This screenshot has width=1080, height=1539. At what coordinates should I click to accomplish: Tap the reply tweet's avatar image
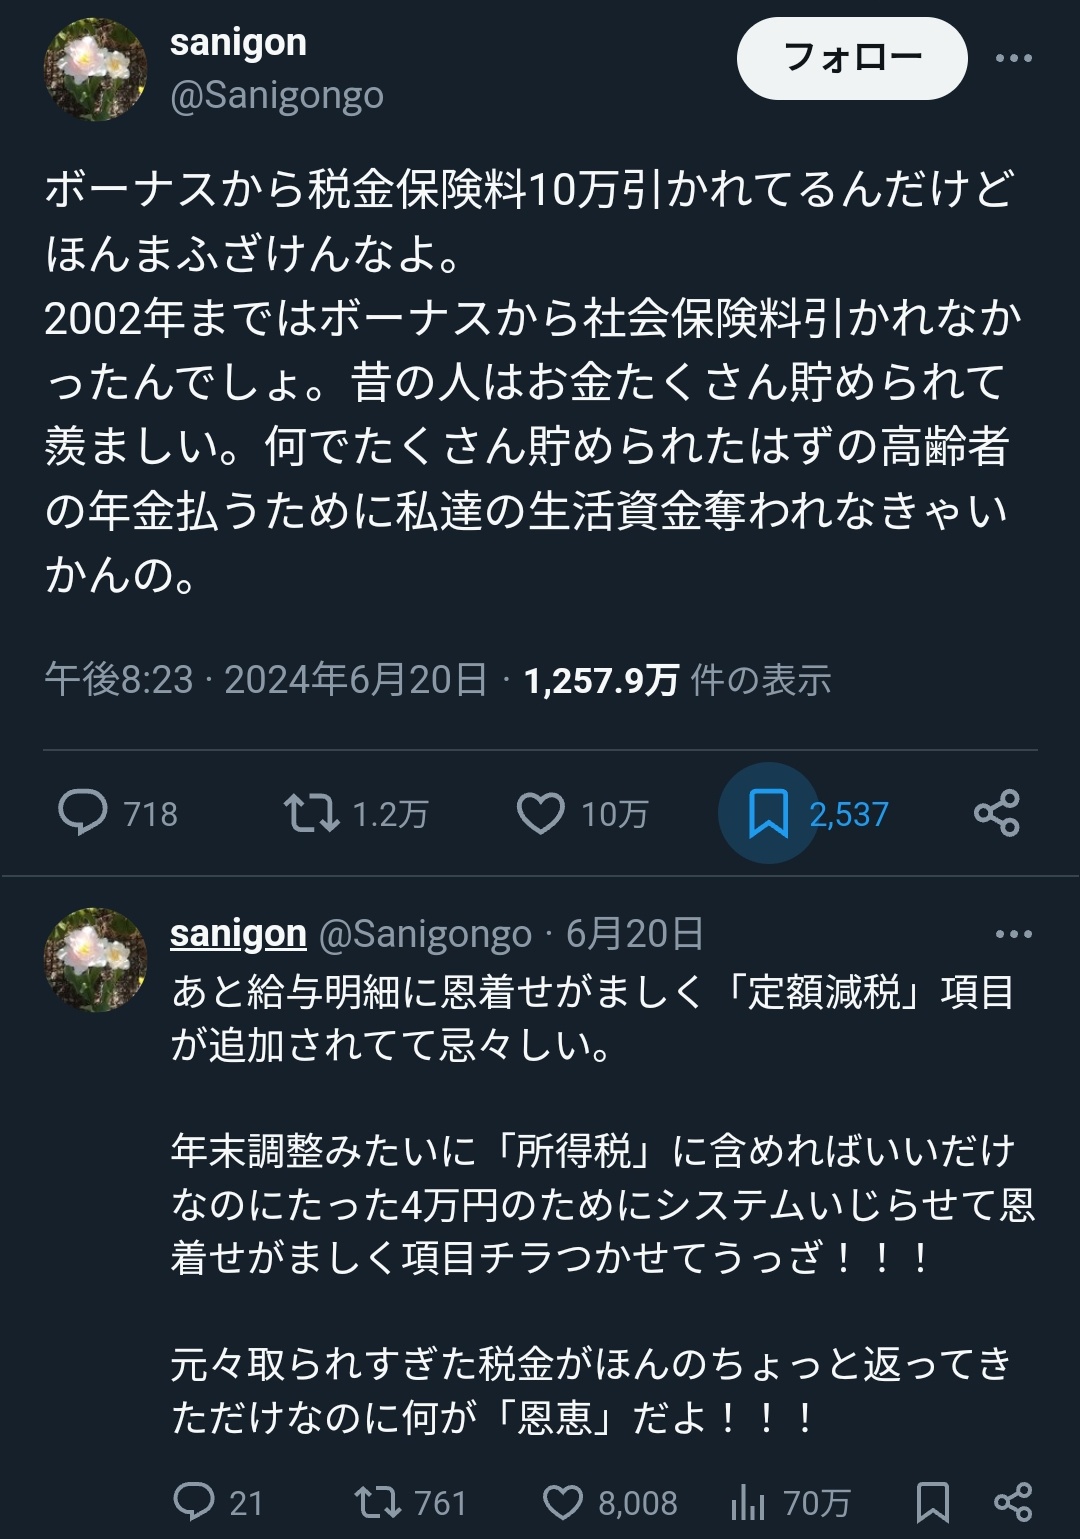coord(95,960)
